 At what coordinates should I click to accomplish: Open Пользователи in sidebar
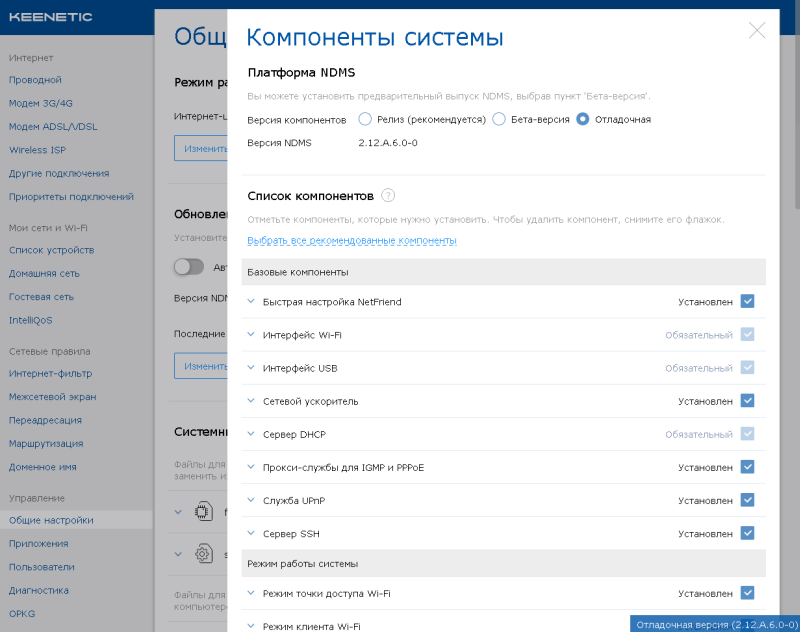pyautogui.click(x=42, y=567)
